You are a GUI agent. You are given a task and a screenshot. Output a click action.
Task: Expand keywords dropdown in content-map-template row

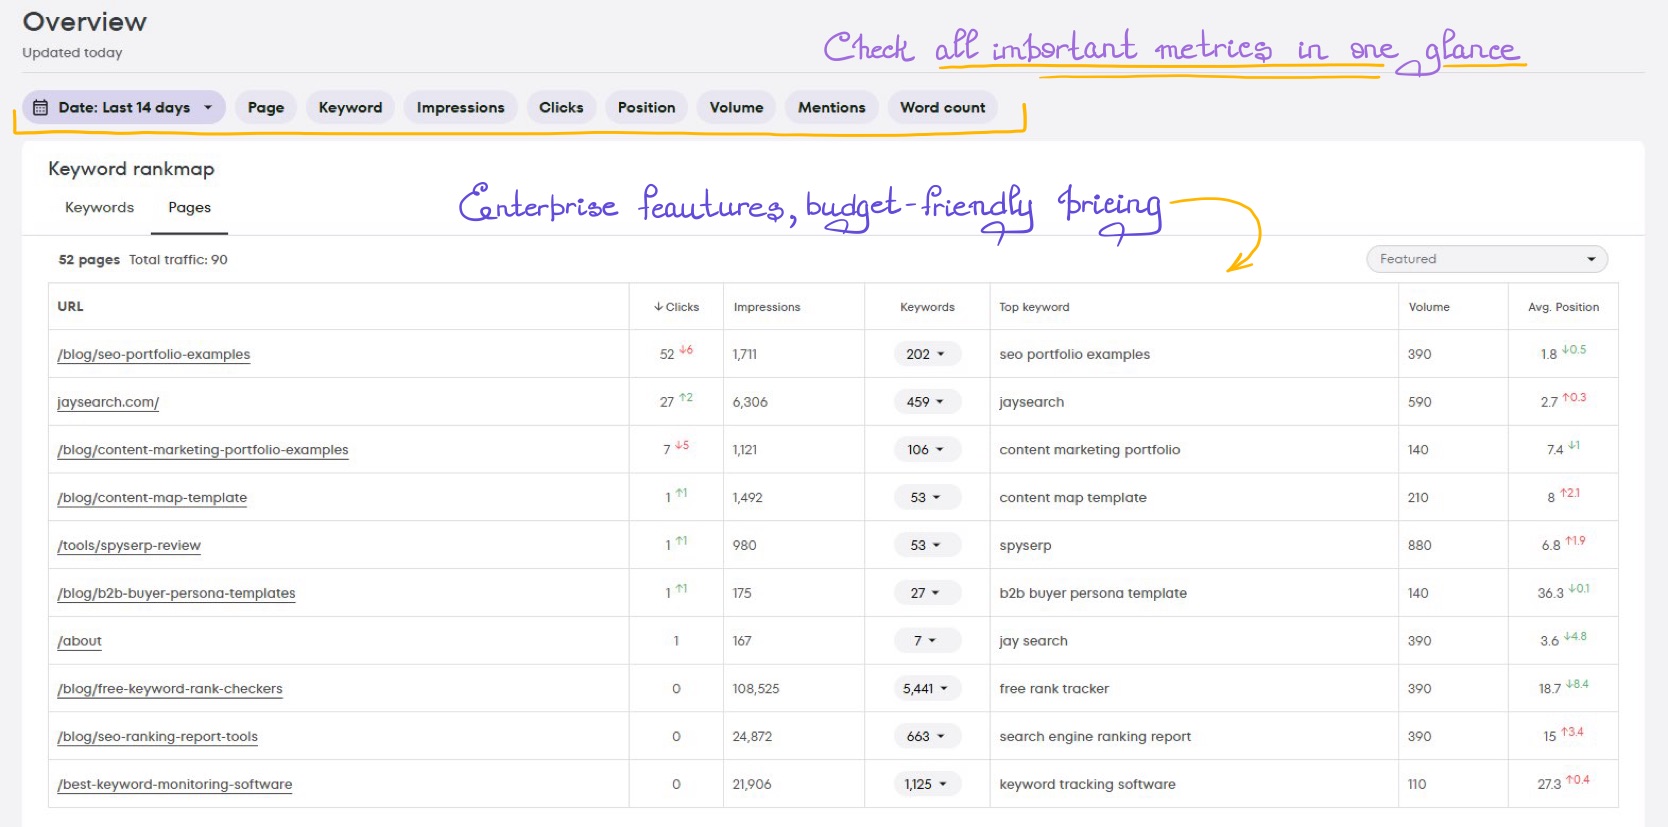pos(927,497)
